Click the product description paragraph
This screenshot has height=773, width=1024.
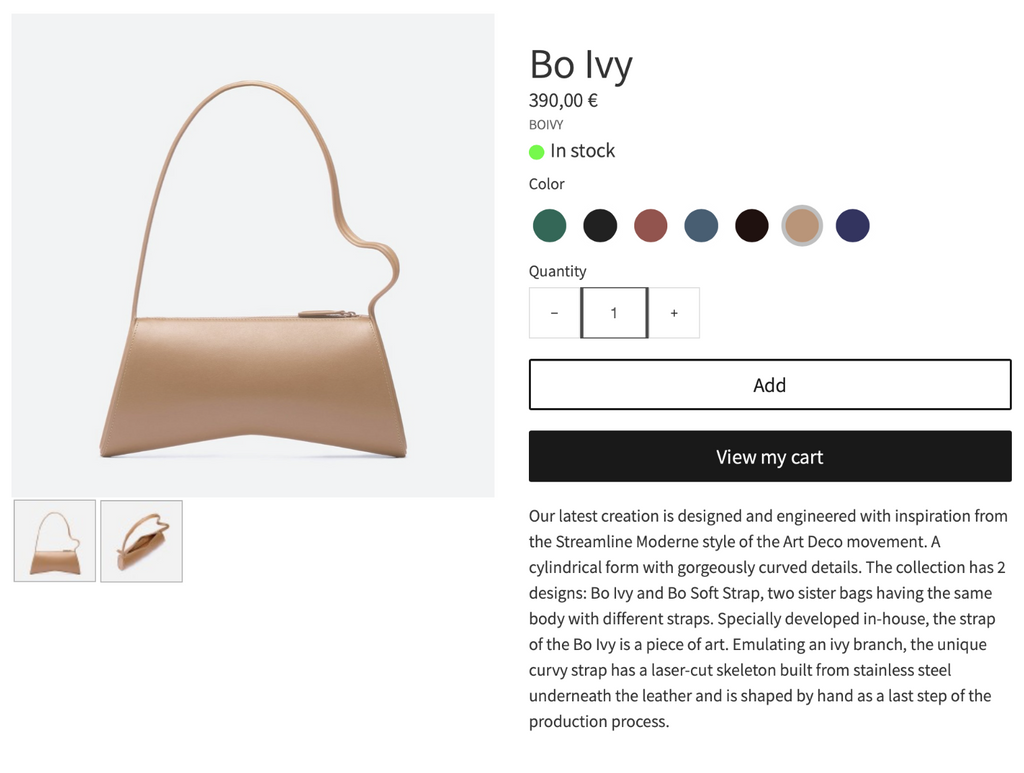[768, 618]
